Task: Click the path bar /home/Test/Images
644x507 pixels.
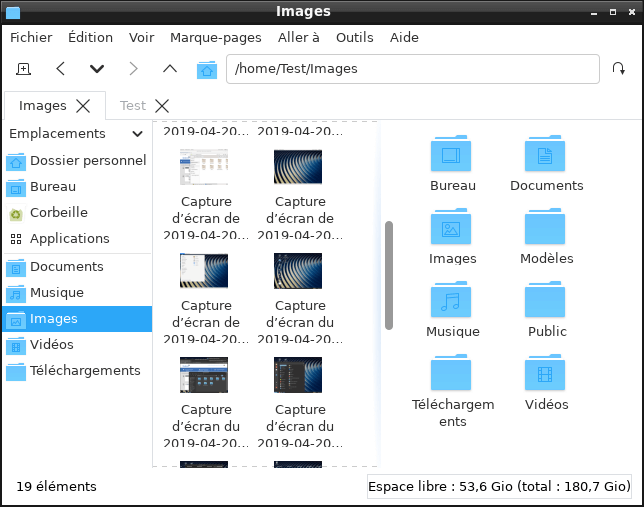Action: tap(413, 69)
